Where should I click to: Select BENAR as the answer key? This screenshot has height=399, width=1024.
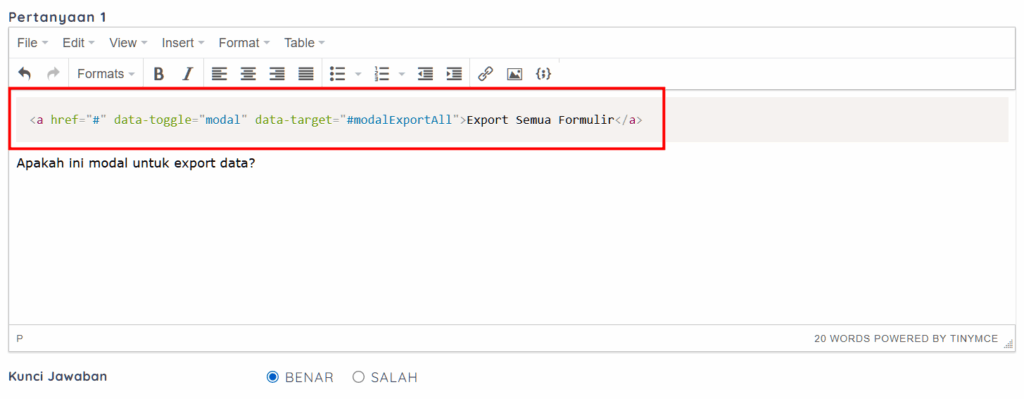(273, 377)
